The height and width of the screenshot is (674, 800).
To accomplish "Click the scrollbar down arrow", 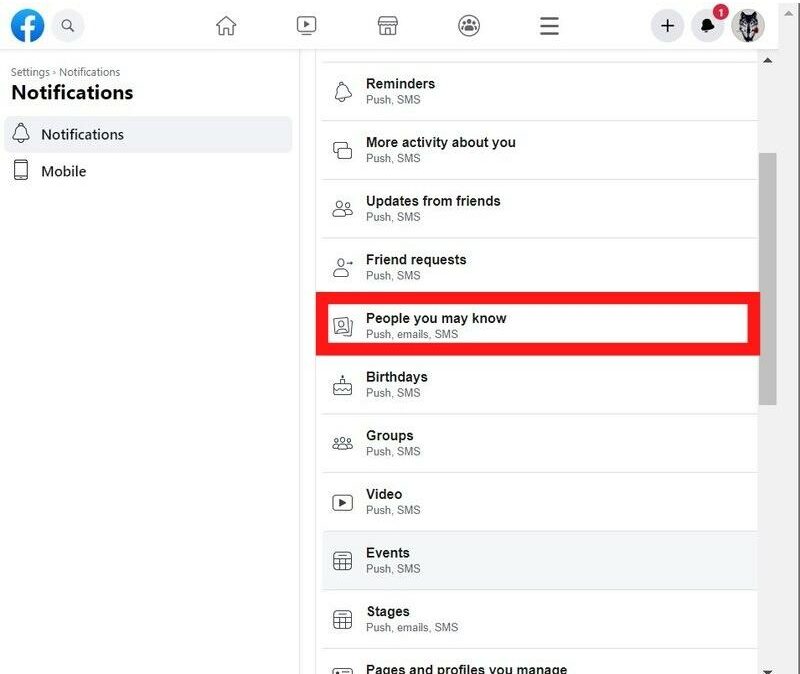I will tap(767, 670).
